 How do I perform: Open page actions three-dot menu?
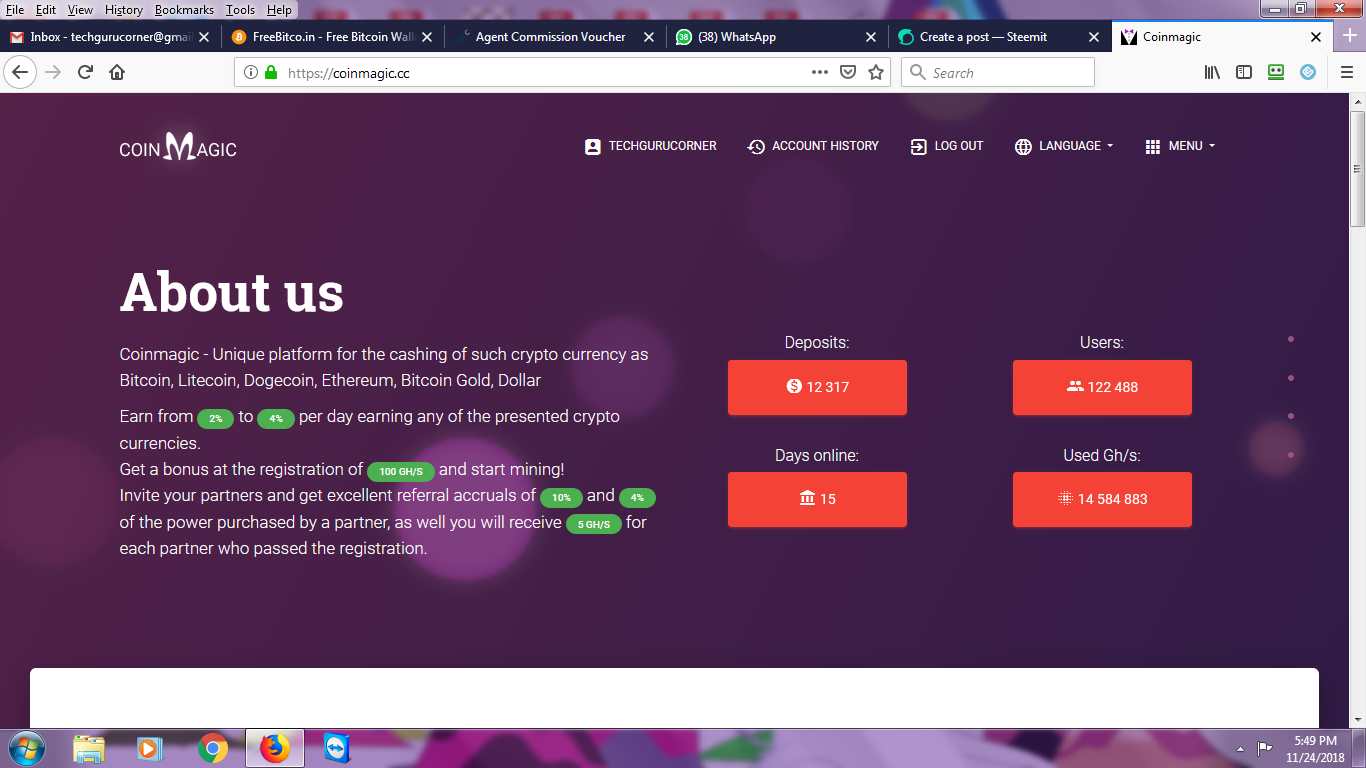pyautogui.click(x=820, y=72)
